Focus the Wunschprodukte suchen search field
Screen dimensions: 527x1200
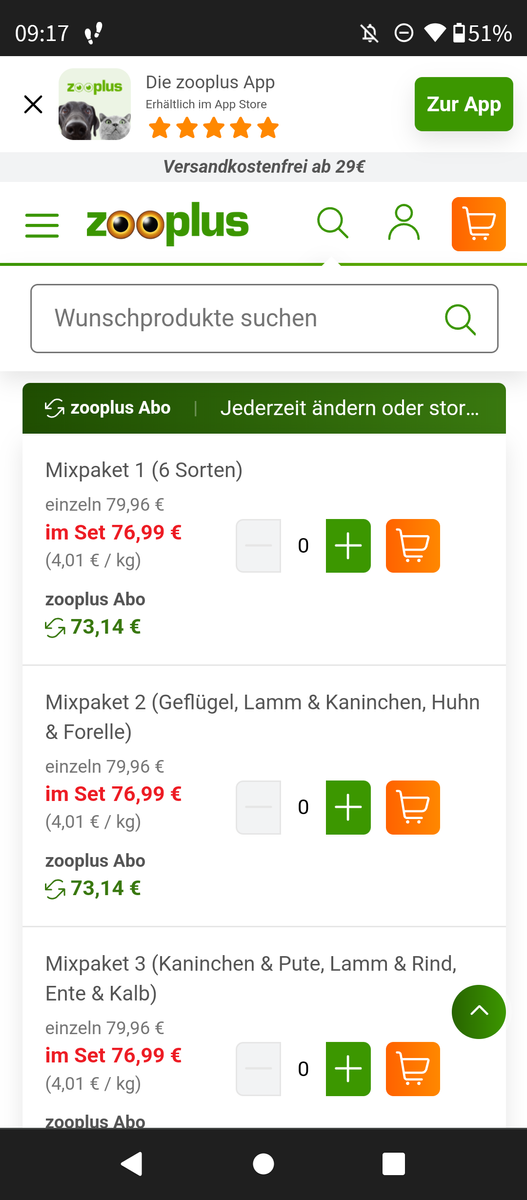click(x=264, y=319)
